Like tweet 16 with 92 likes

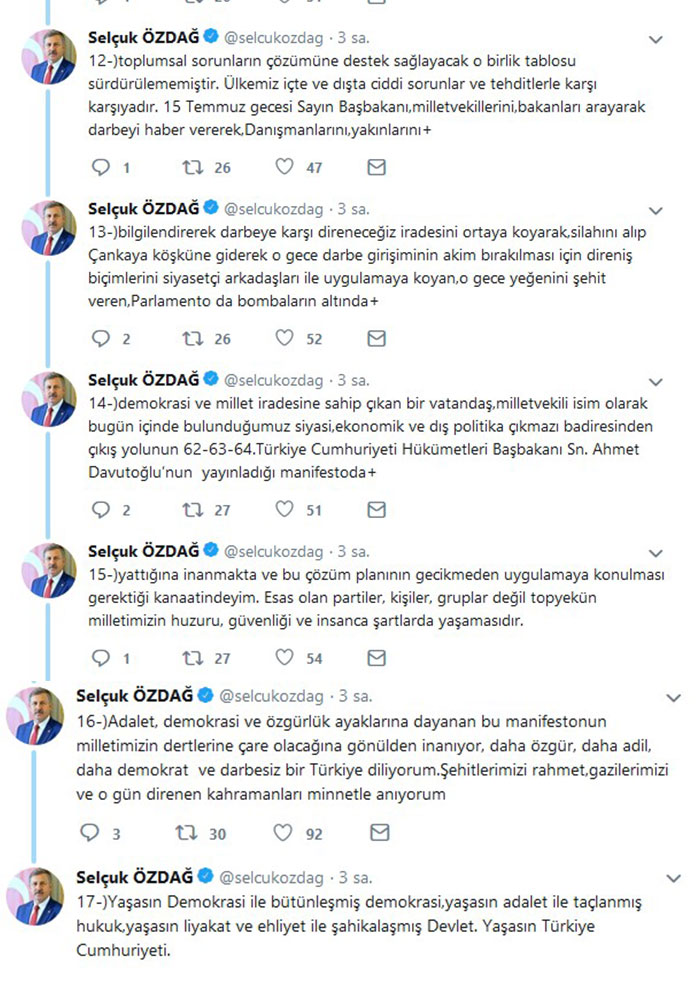[x=284, y=832]
